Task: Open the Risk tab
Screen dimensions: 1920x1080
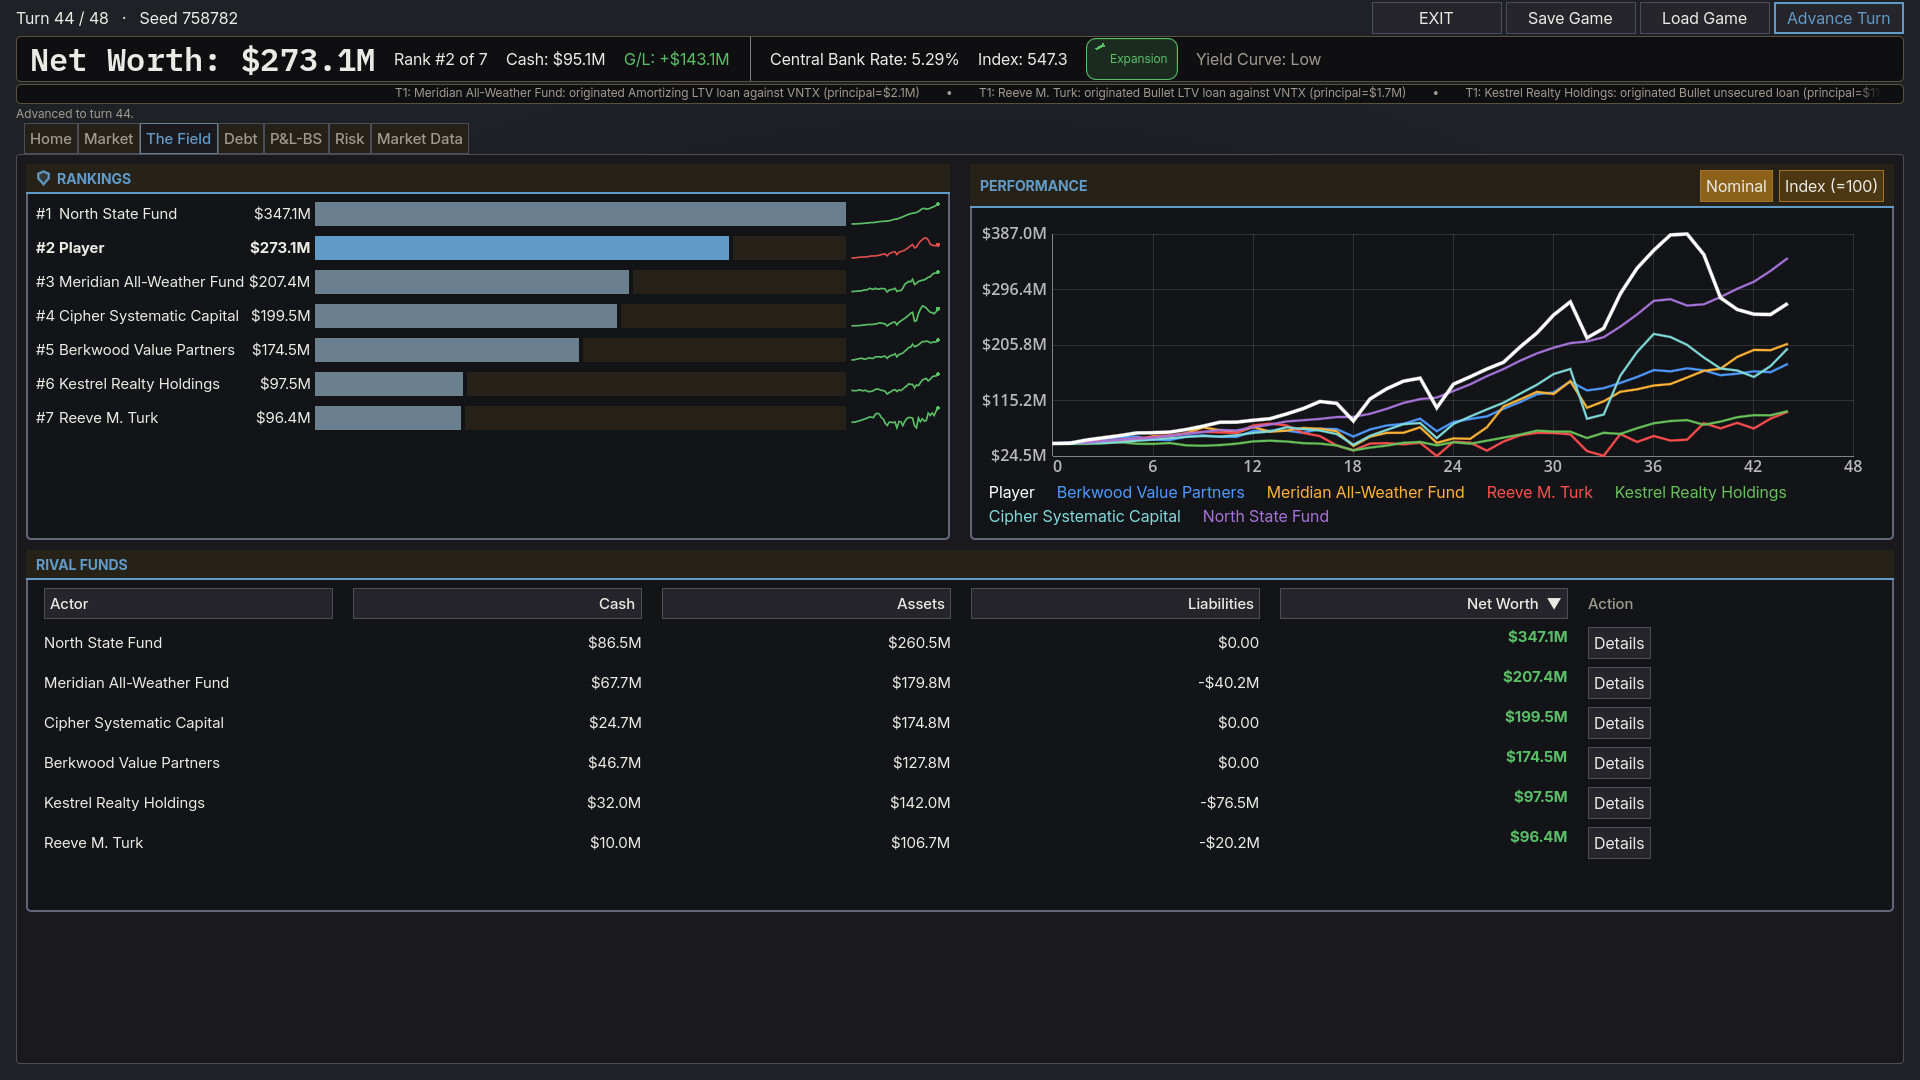Action: (349, 139)
